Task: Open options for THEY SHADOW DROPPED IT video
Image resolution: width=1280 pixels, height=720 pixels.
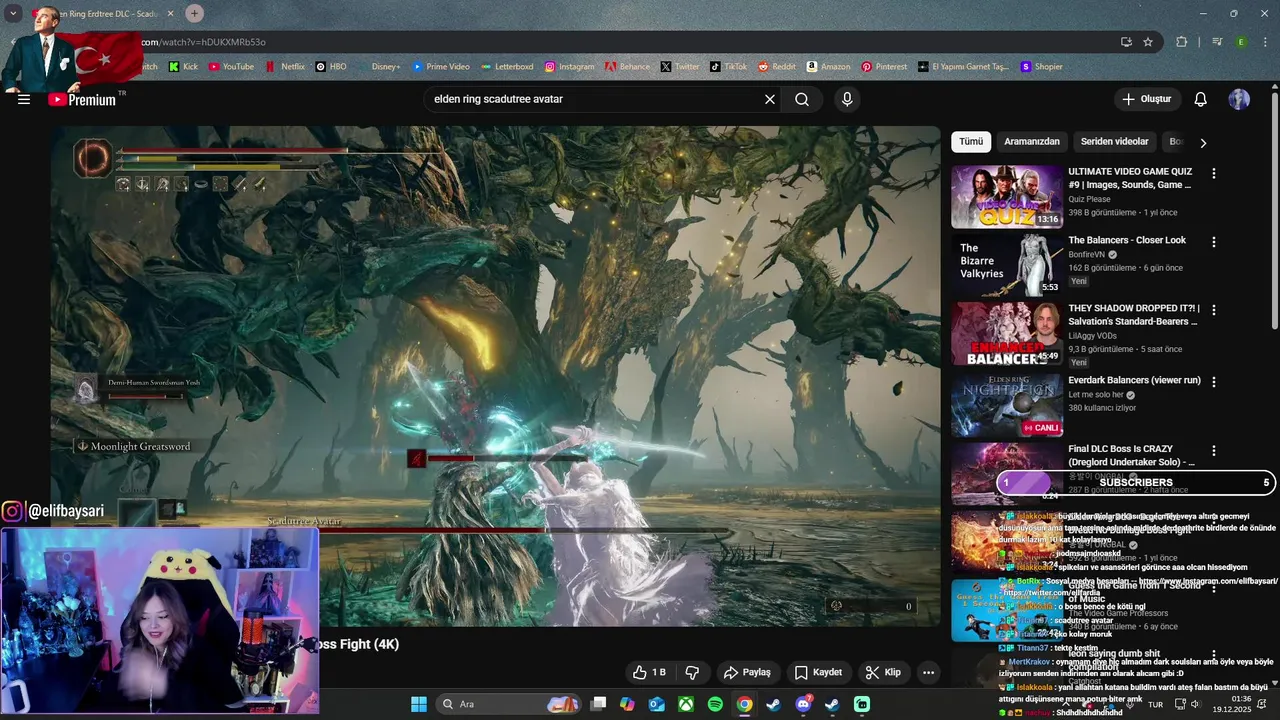Action: point(1214,312)
